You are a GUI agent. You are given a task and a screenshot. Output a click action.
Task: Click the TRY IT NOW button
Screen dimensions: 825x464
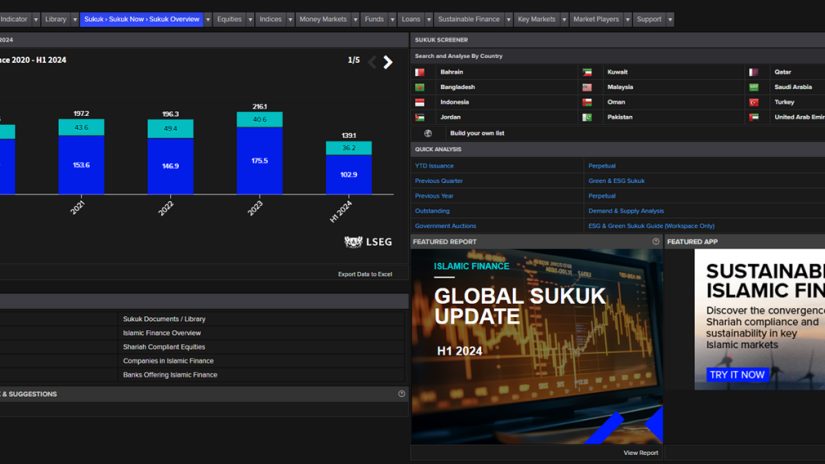pyautogui.click(x=737, y=375)
